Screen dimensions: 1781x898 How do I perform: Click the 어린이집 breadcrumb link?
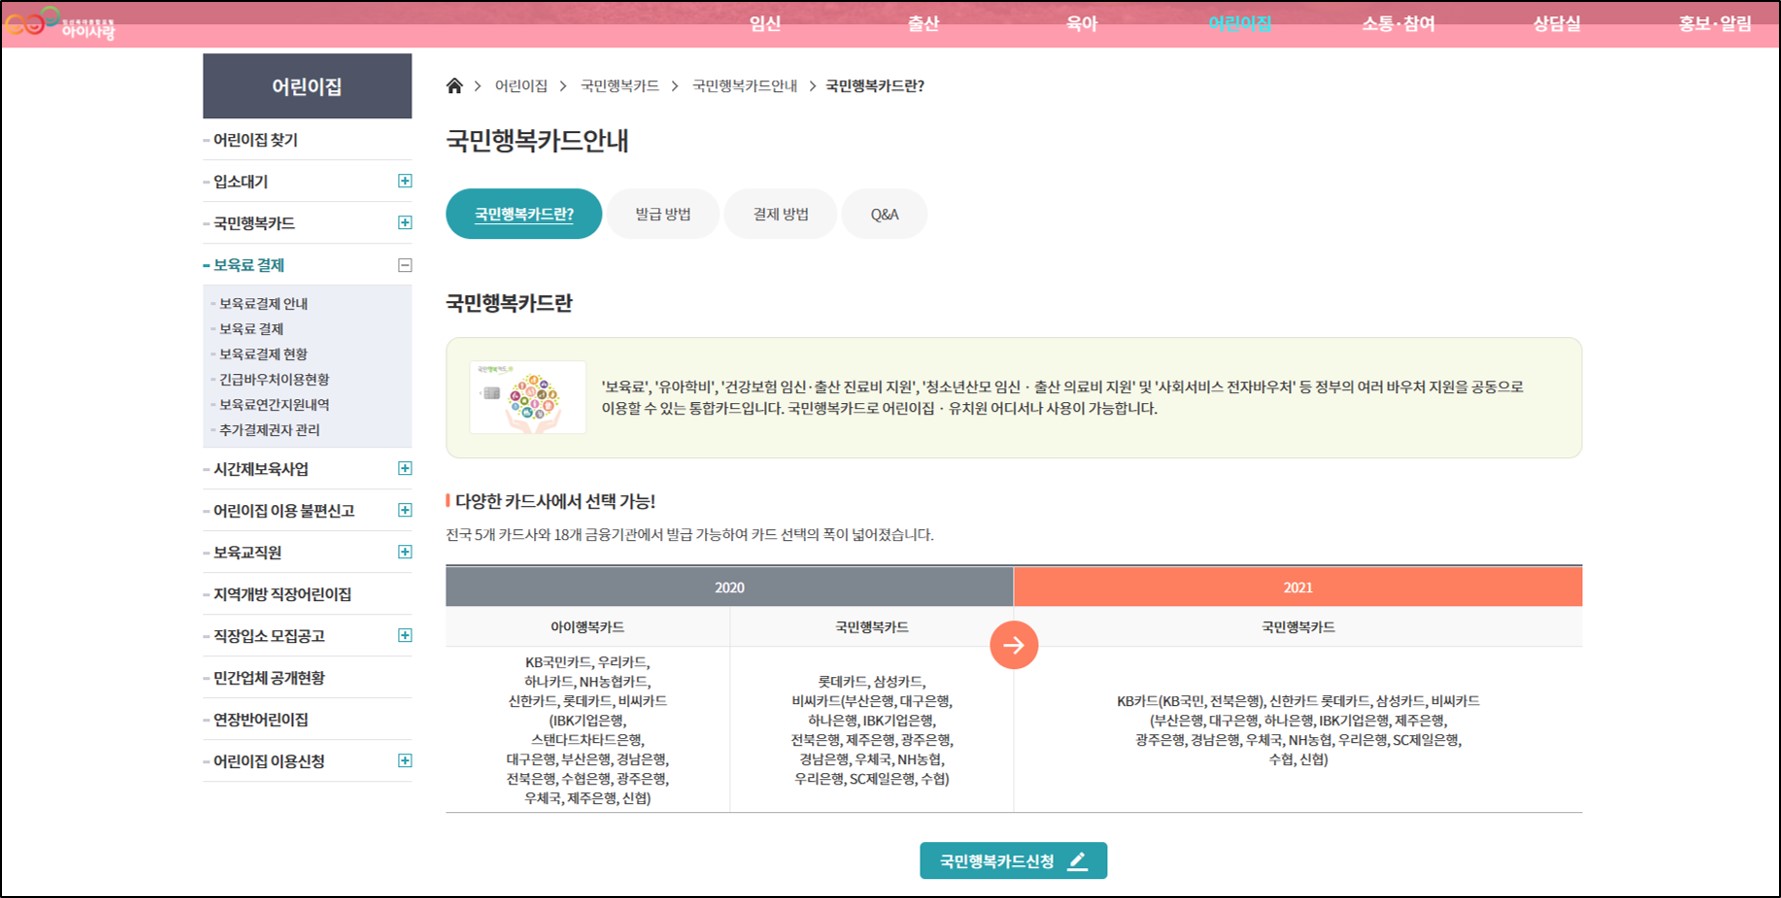pyautogui.click(x=521, y=86)
